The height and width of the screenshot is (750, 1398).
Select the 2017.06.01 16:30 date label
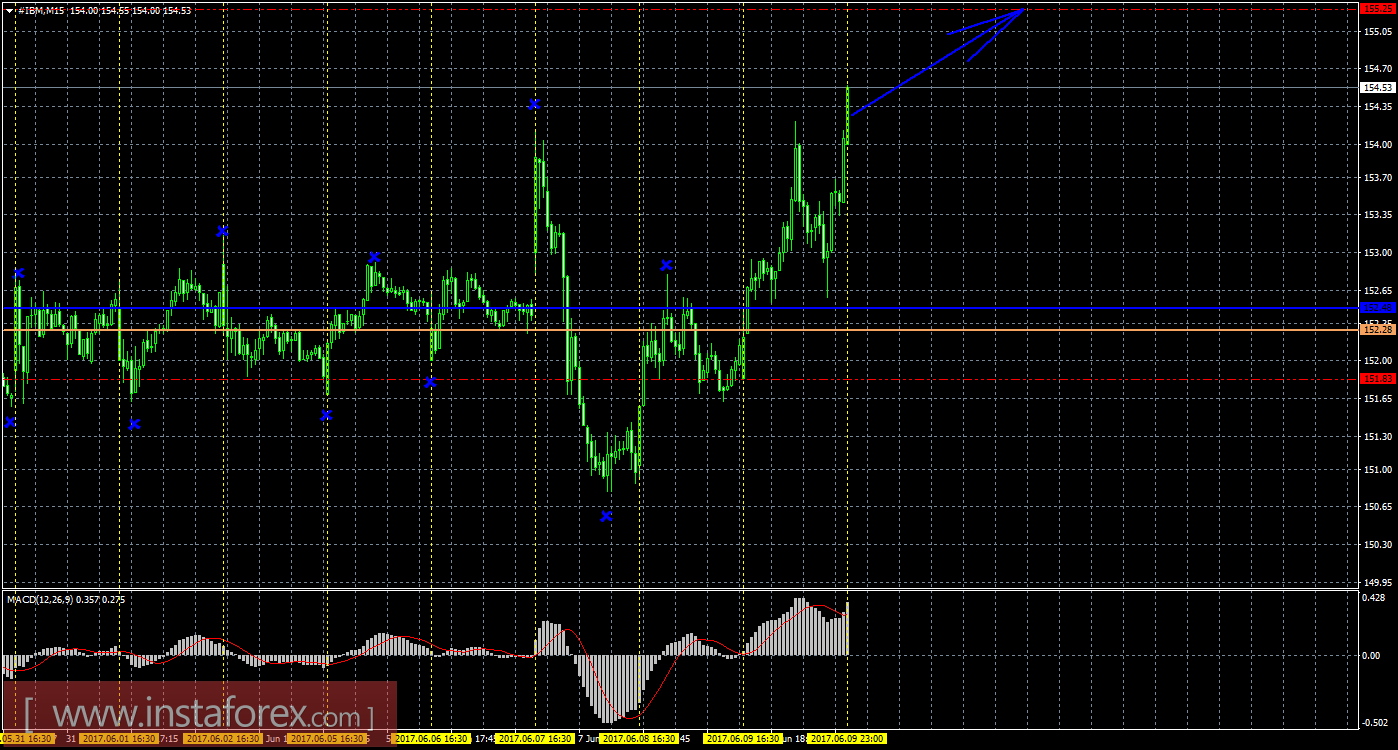click(x=119, y=739)
